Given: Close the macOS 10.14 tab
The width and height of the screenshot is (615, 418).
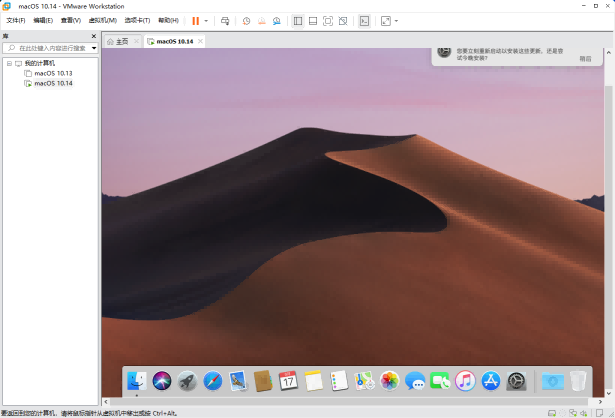Looking at the screenshot, I should pos(200,41).
